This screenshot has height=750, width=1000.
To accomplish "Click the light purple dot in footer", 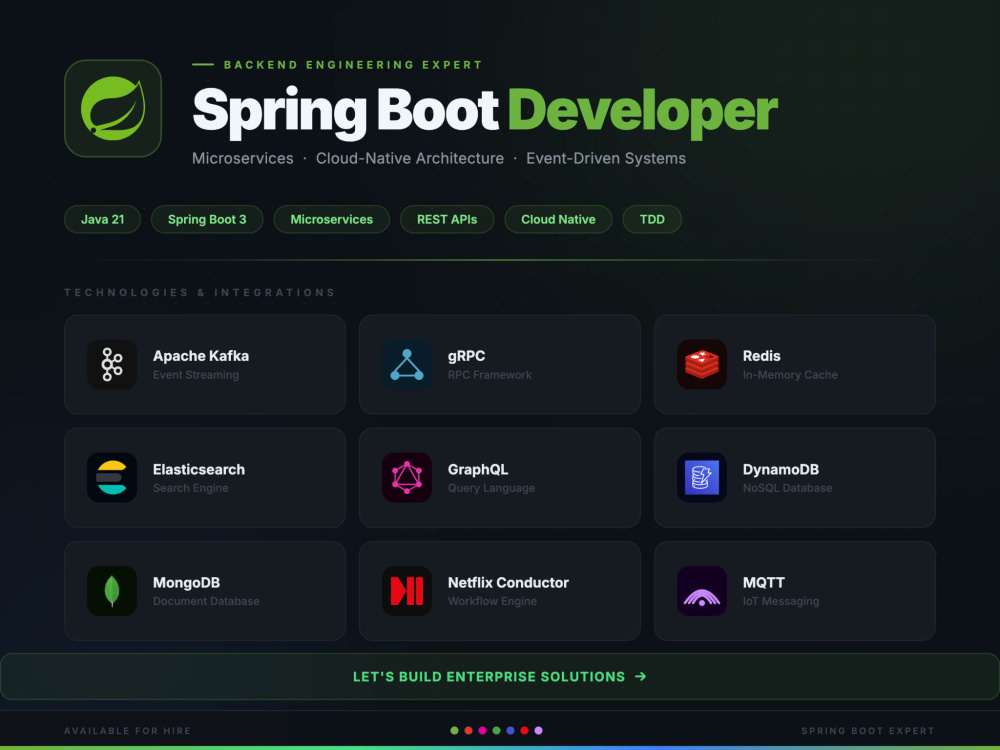I will pos(539,731).
